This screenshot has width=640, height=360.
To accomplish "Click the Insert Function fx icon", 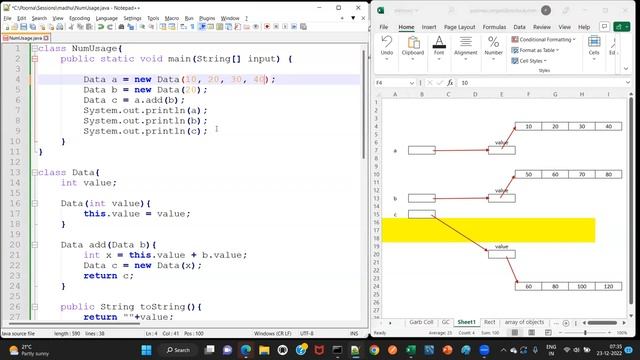I will (x=450, y=83).
